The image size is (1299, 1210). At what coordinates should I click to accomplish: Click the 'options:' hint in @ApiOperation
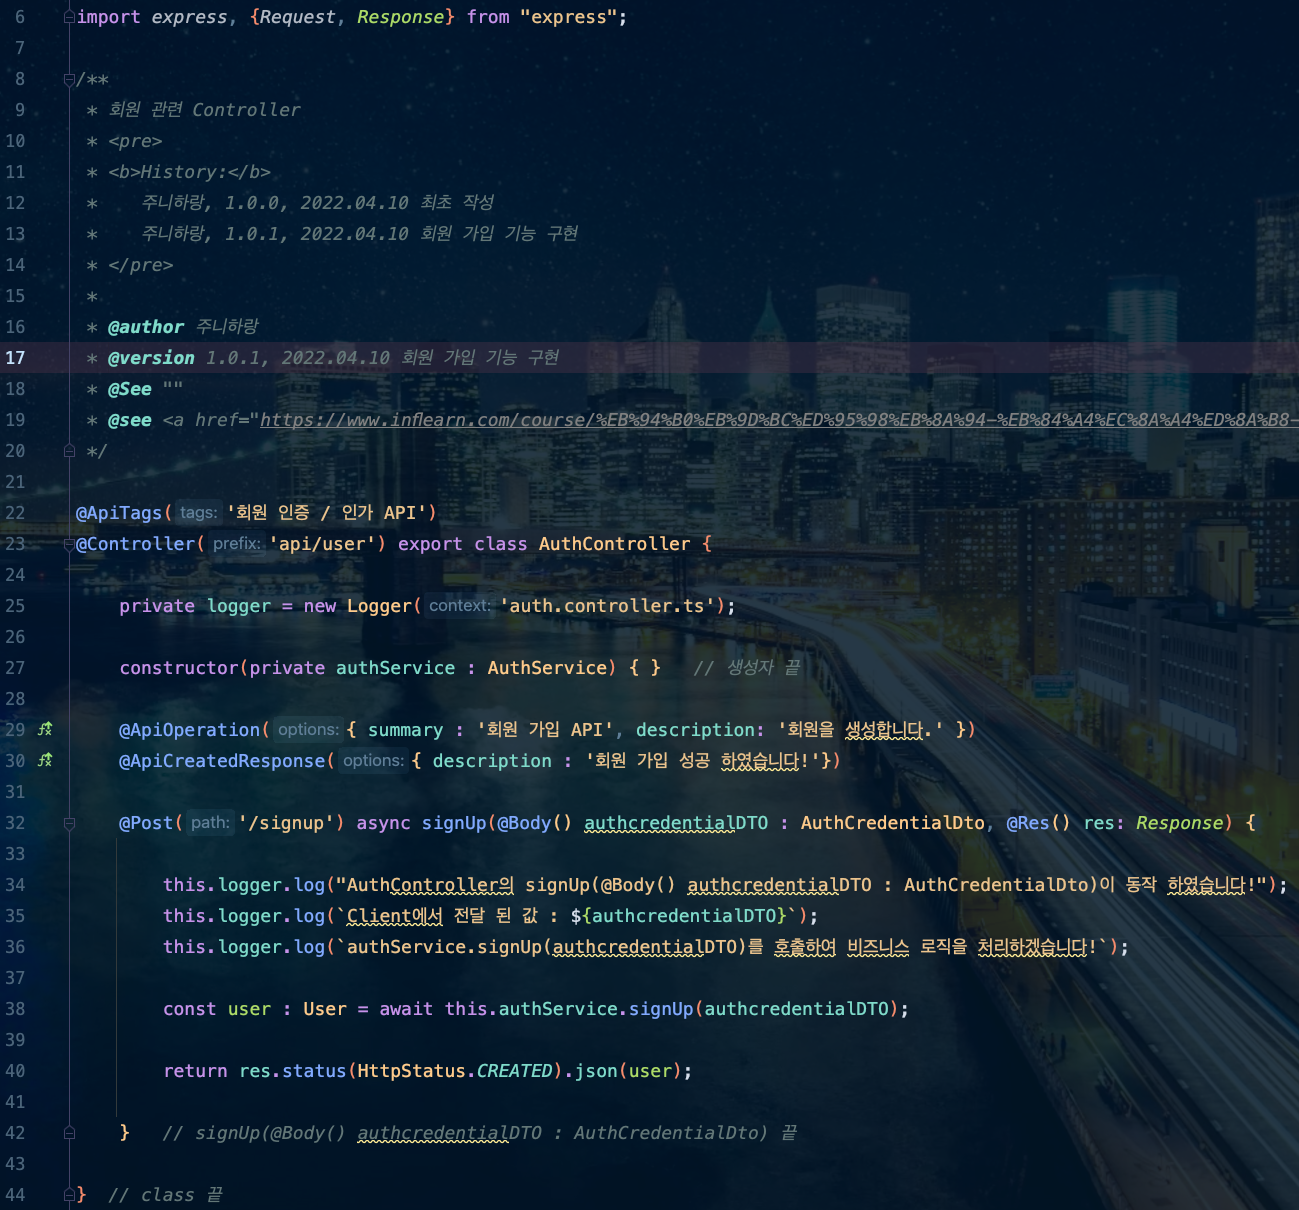308,729
